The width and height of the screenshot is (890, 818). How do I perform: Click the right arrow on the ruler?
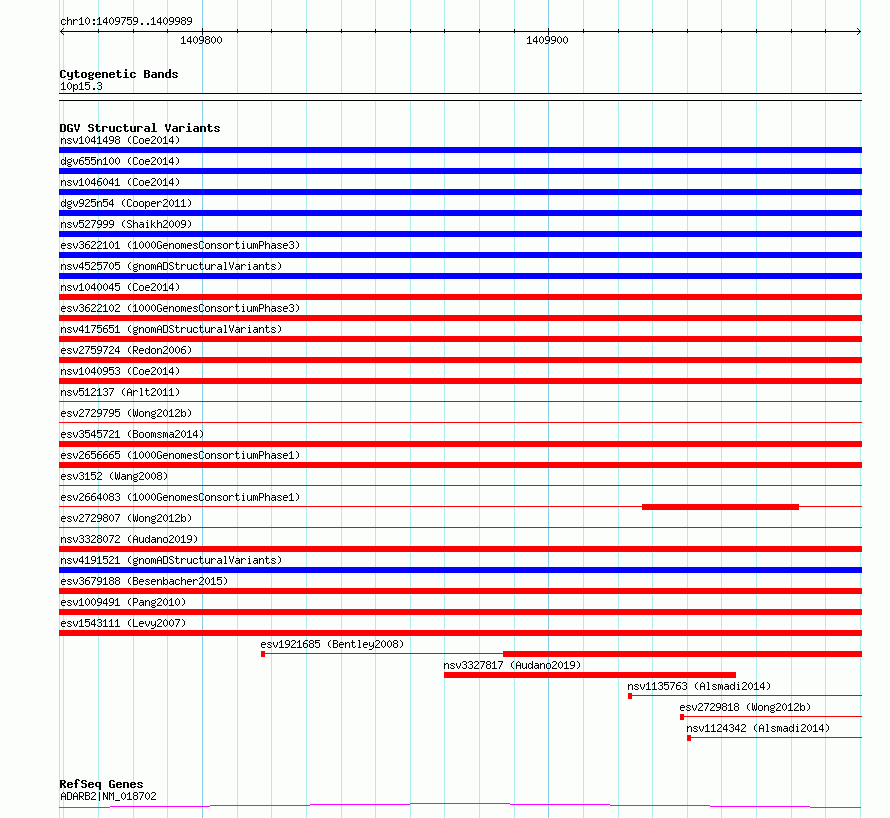point(859,32)
